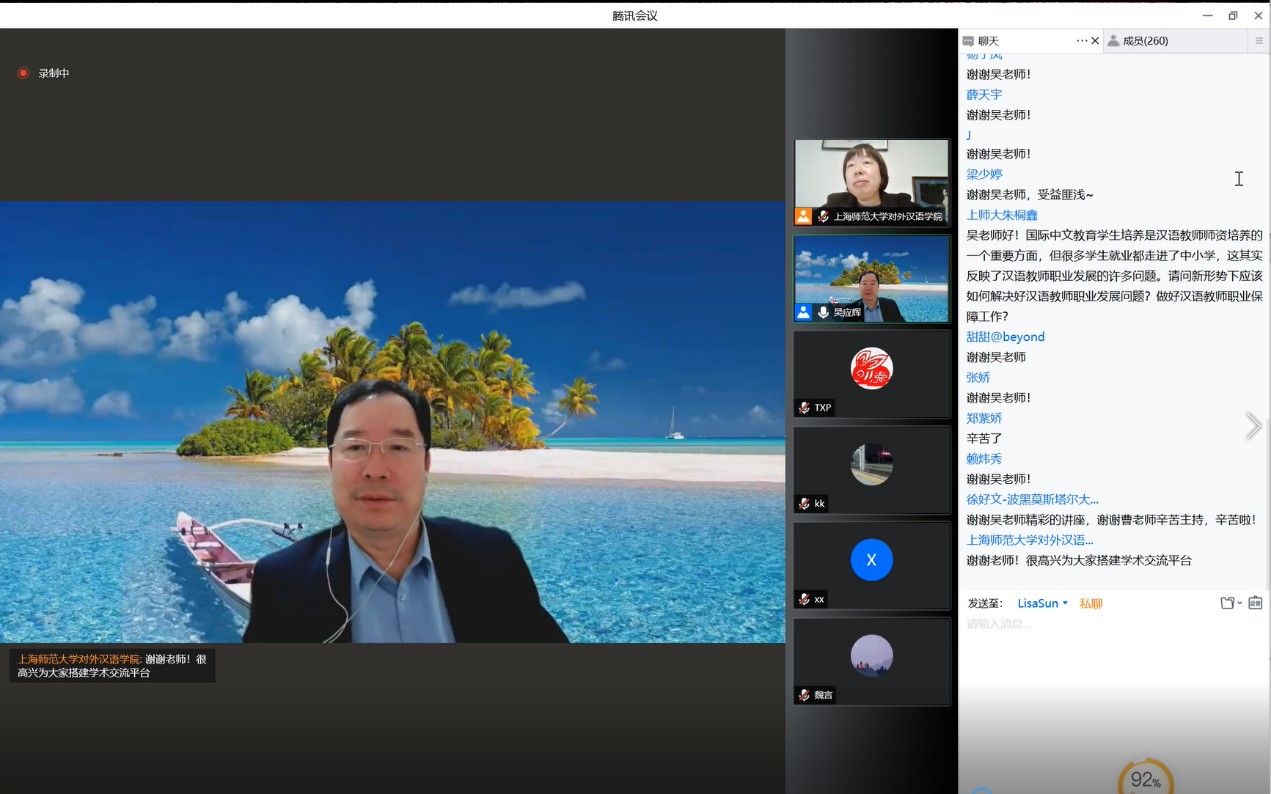
Task: Click the muted mic icon beside 魏言
Action: coord(804,695)
